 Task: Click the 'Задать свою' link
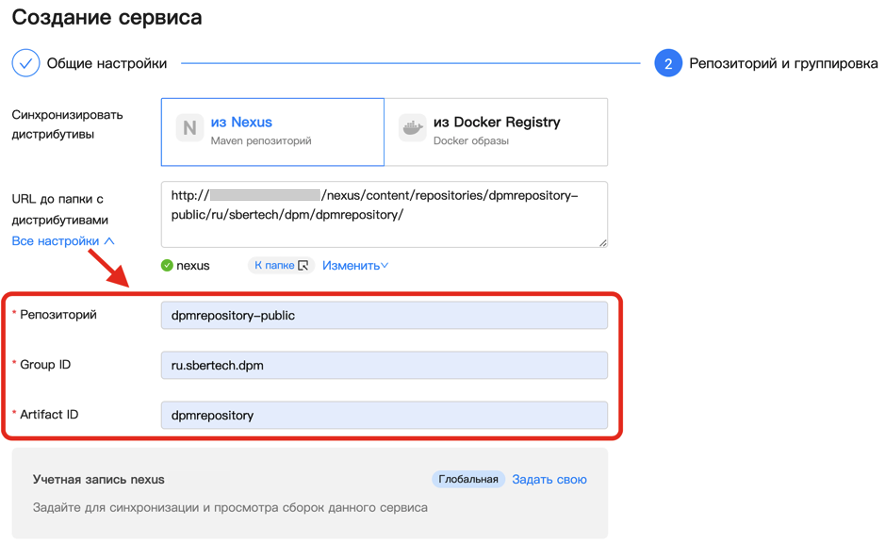point(549,480)
